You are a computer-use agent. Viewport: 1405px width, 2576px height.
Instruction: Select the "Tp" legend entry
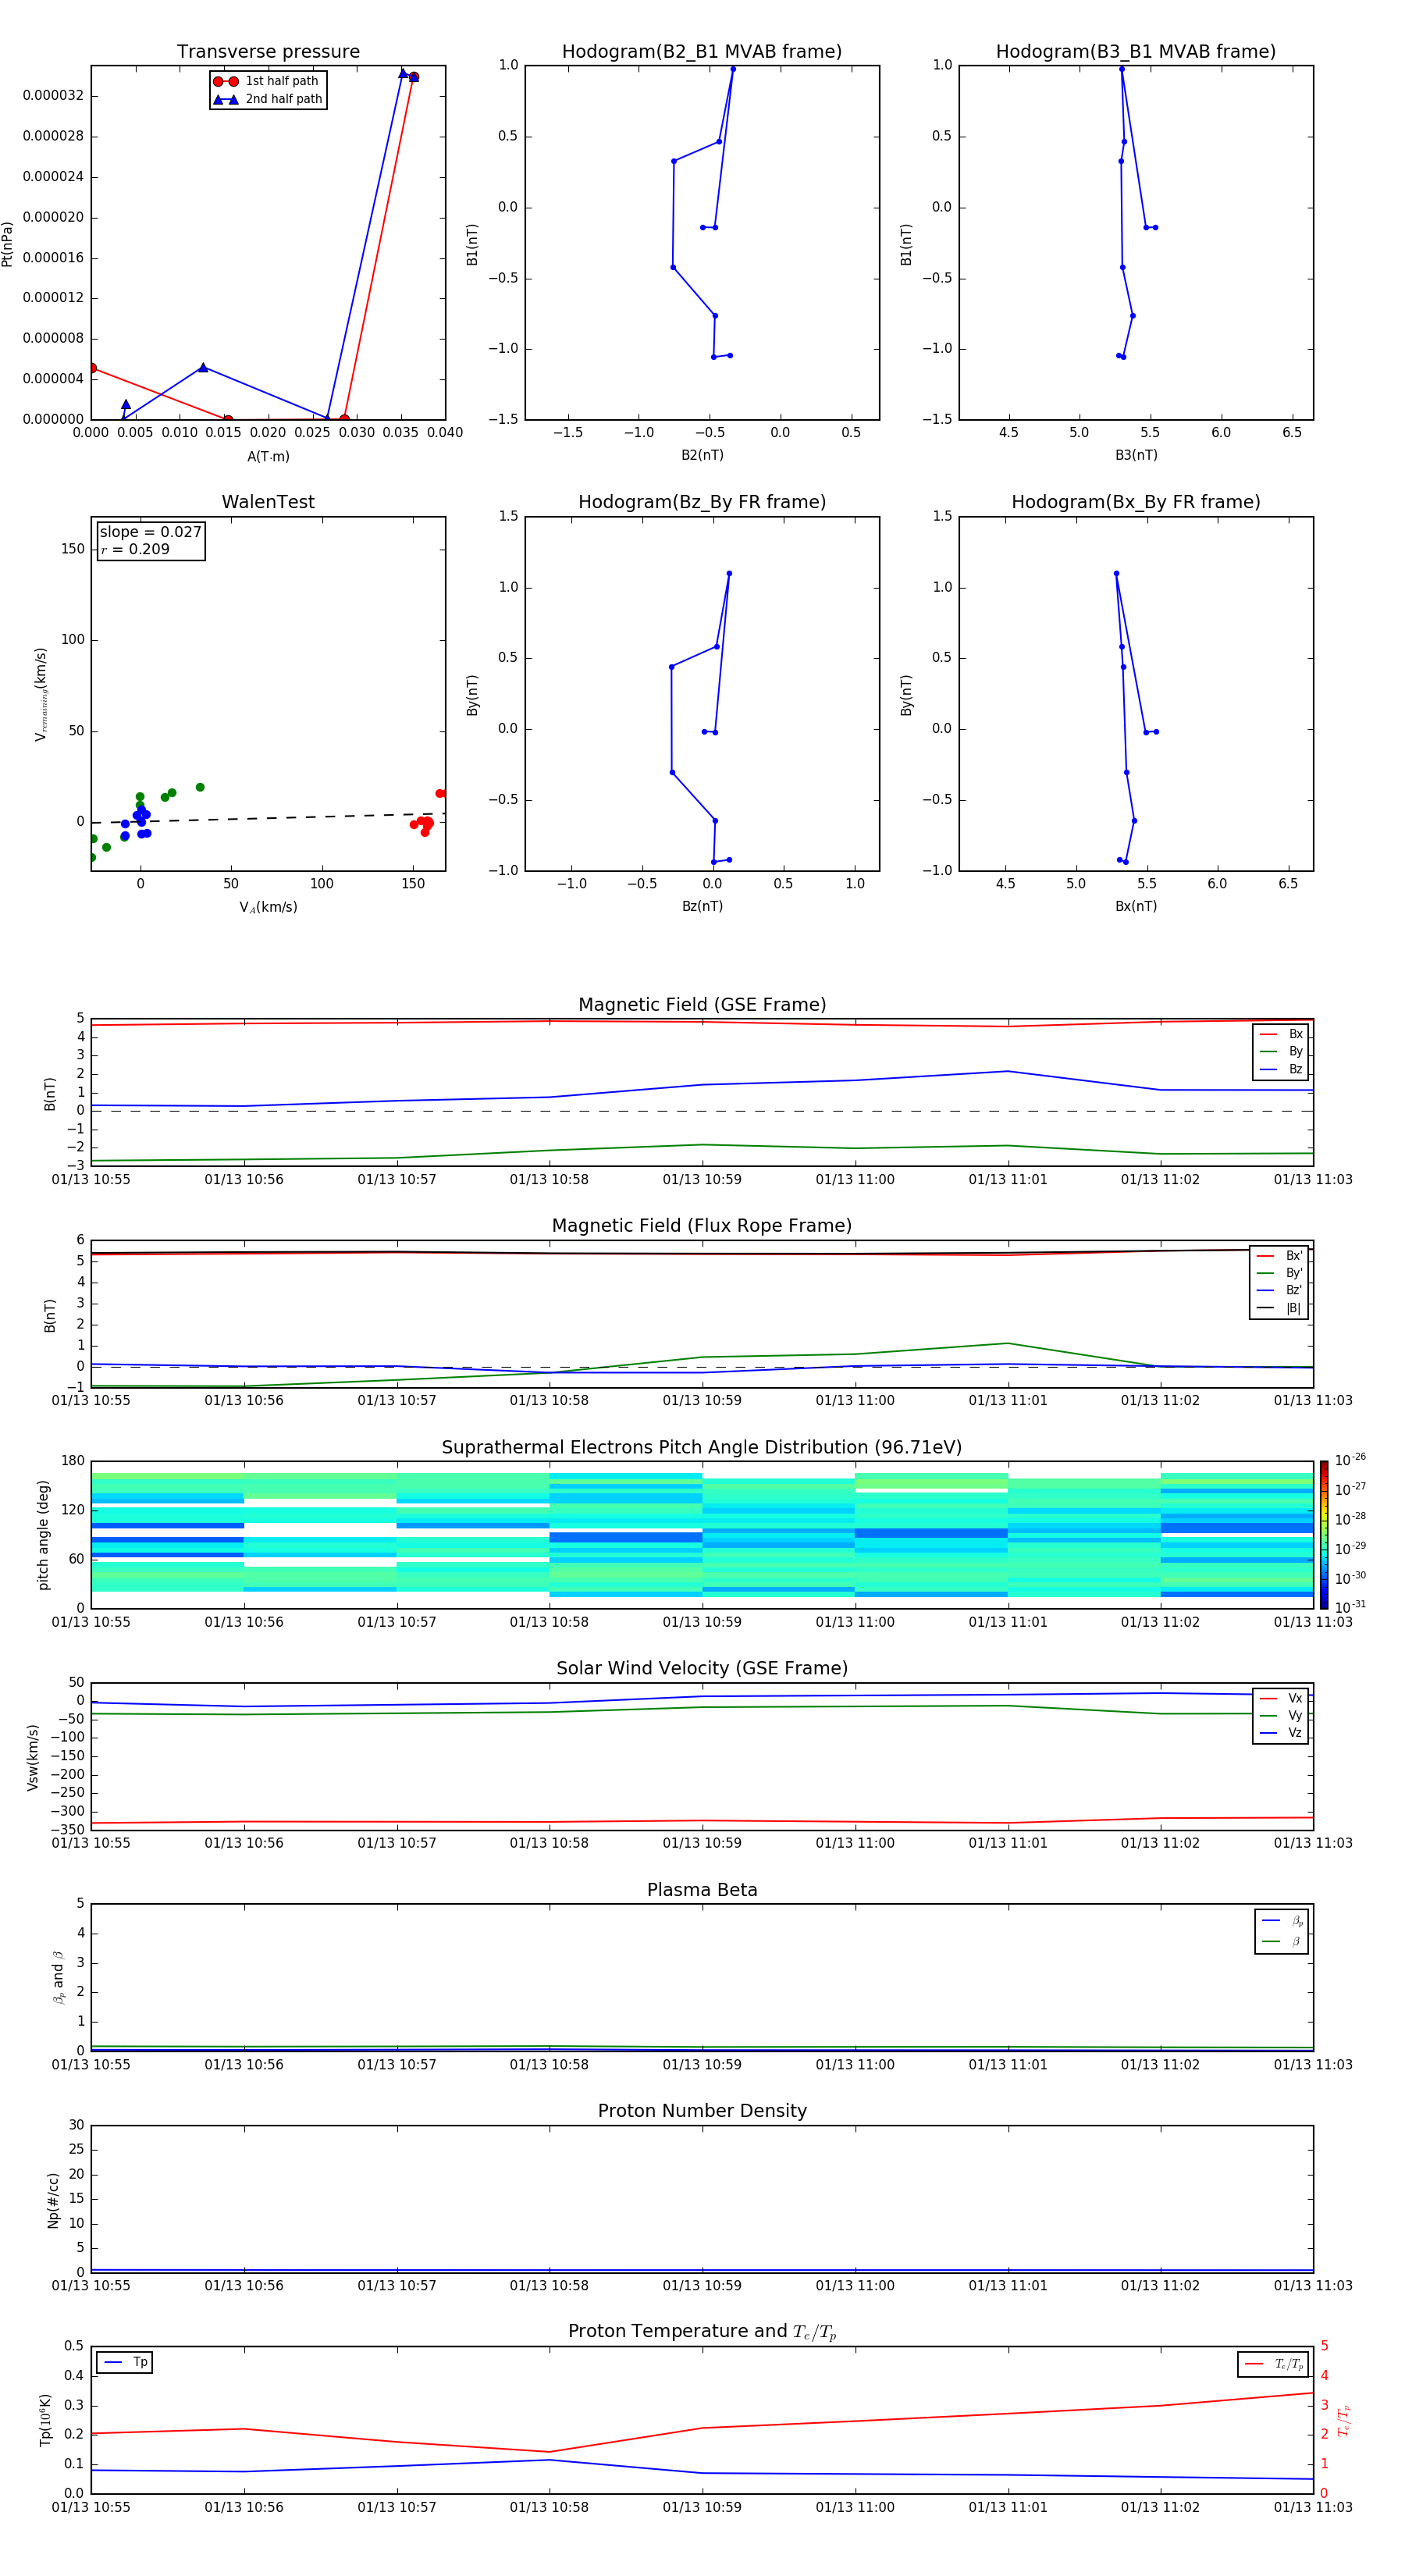(126, 2362)
